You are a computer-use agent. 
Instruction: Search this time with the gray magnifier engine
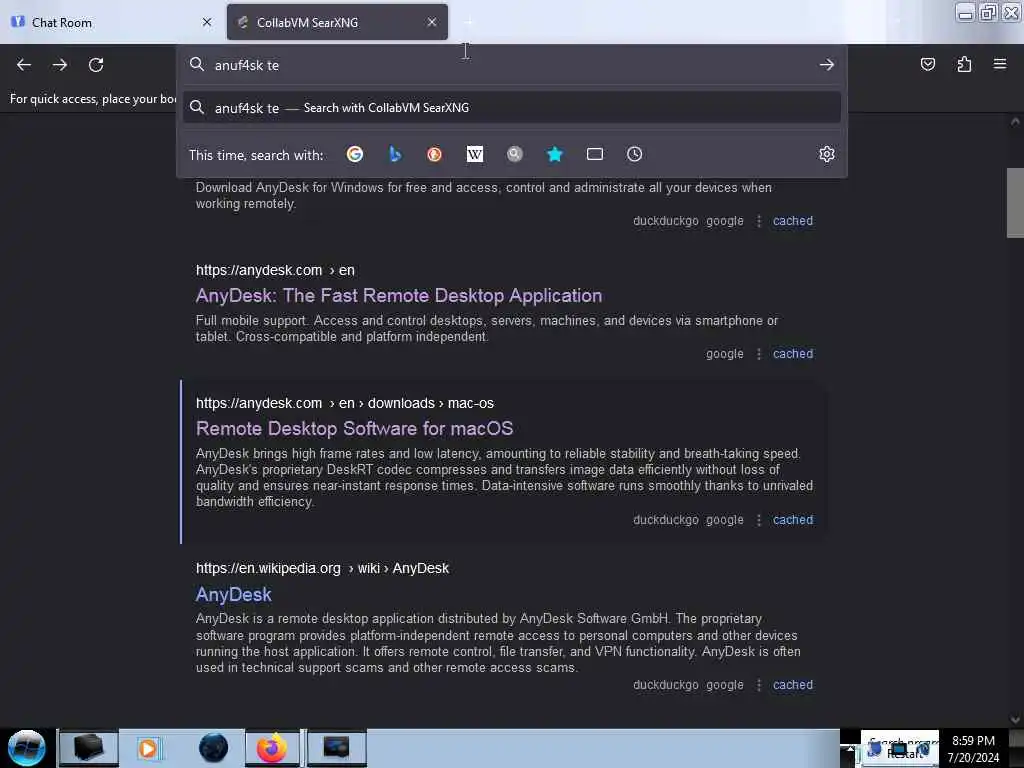tap(515, 154)
